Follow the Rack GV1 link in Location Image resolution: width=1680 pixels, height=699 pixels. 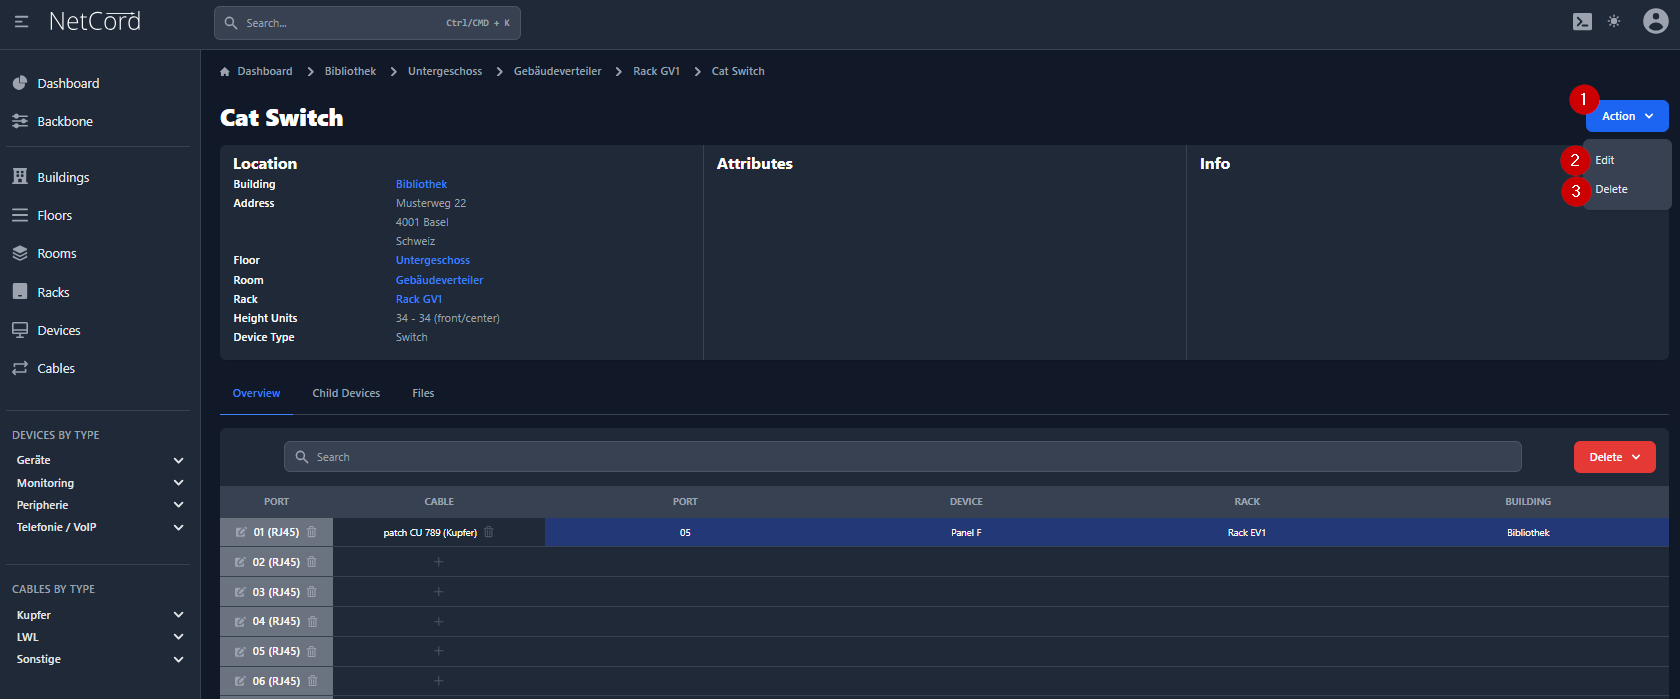point(418,299)
